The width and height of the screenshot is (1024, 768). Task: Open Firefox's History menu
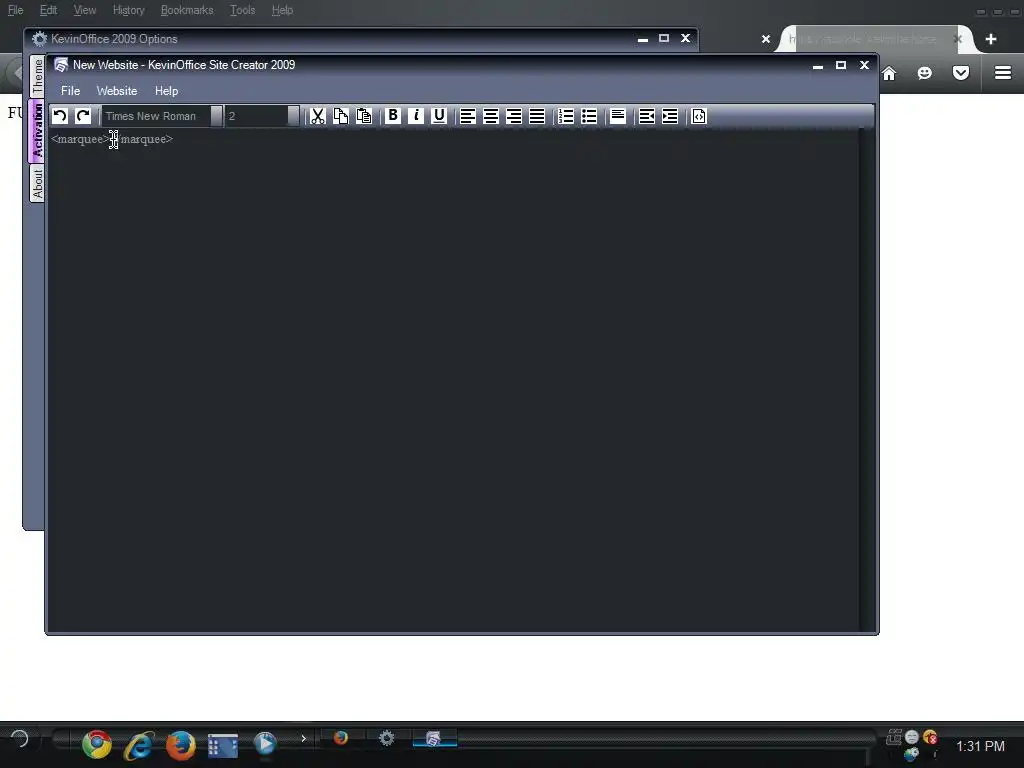[x=129, y=10]
